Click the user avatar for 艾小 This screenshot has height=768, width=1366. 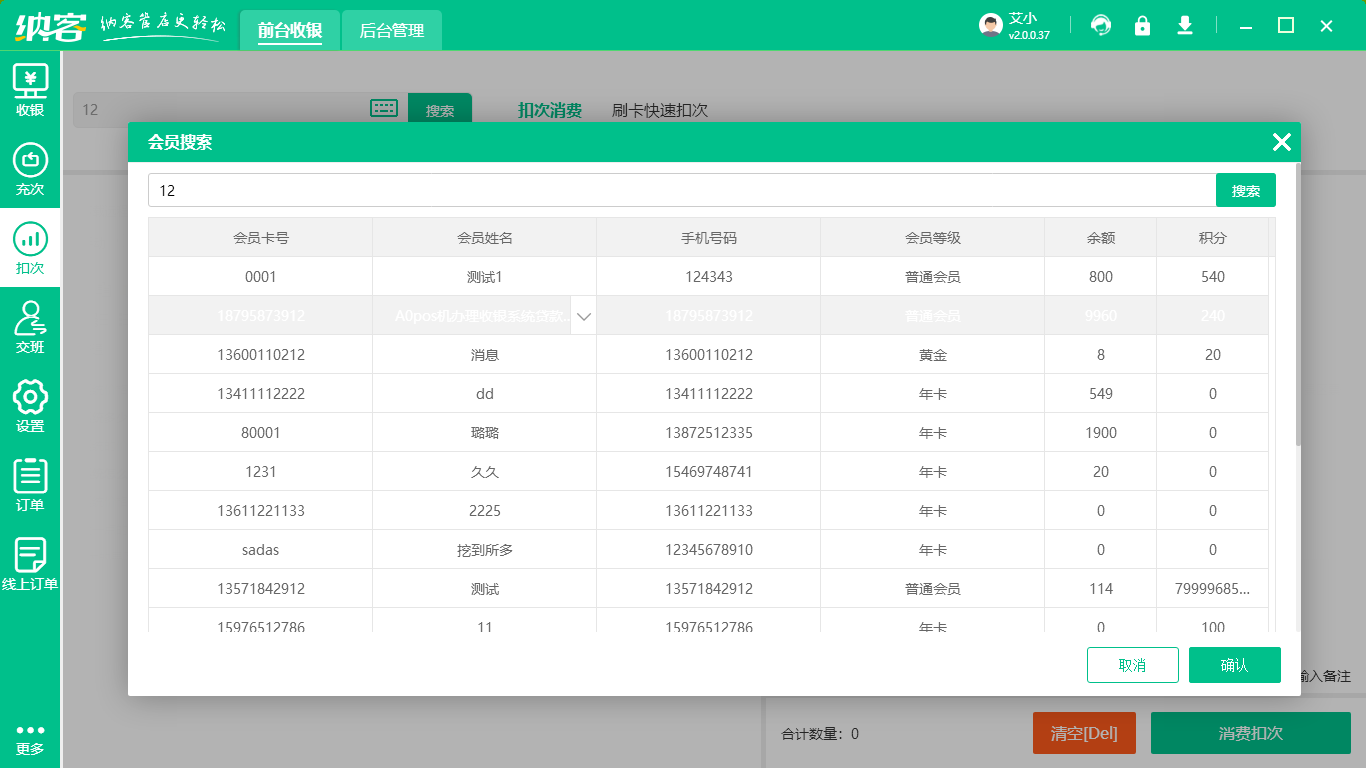pos(990,24)
